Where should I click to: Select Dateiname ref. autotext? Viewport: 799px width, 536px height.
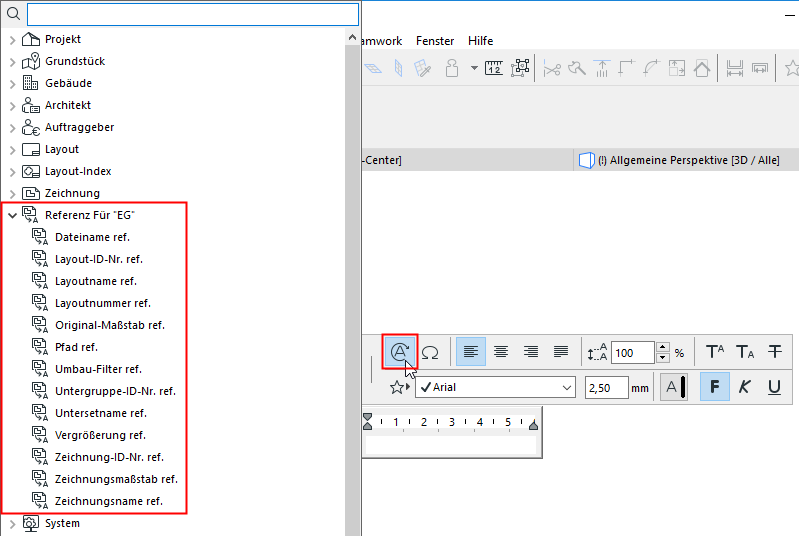(x=92, y=237)
